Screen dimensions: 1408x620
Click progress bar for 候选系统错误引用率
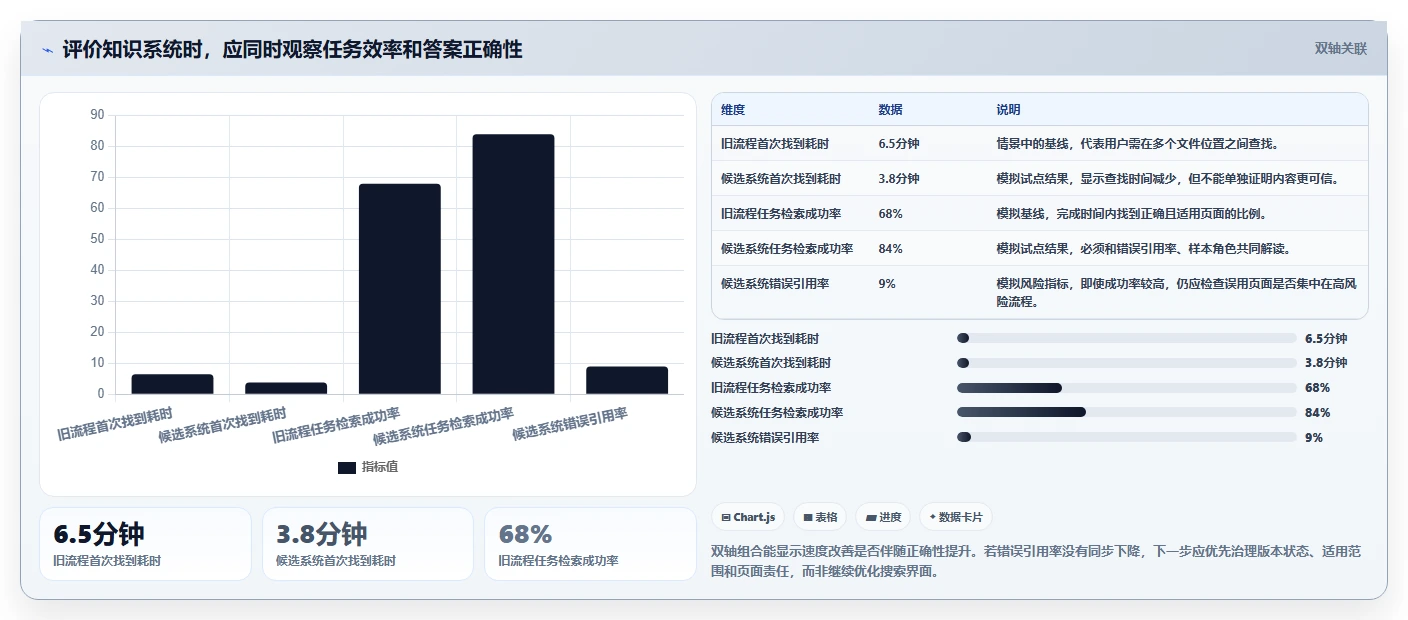[1126, 437]
